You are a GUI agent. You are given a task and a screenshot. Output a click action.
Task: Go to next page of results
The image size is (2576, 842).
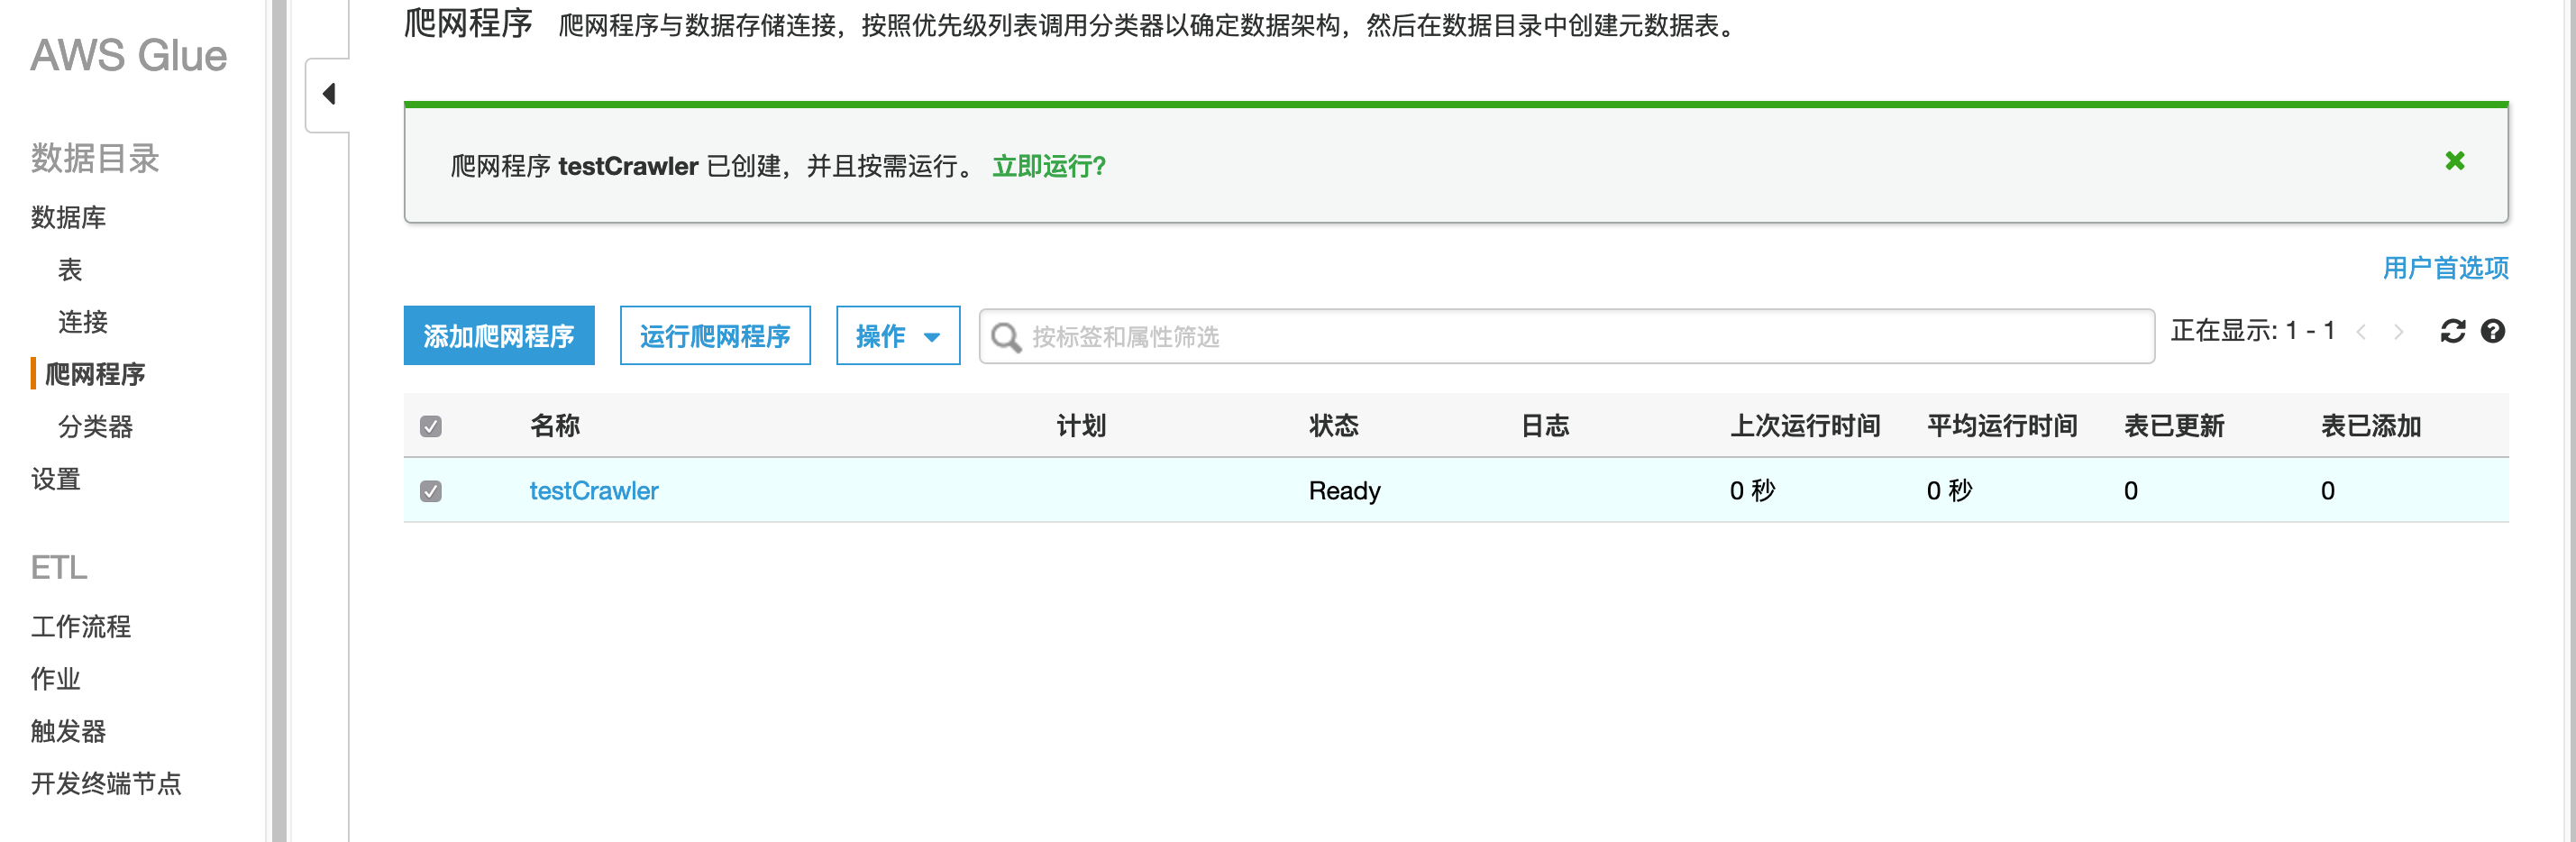coord(2398,332)
